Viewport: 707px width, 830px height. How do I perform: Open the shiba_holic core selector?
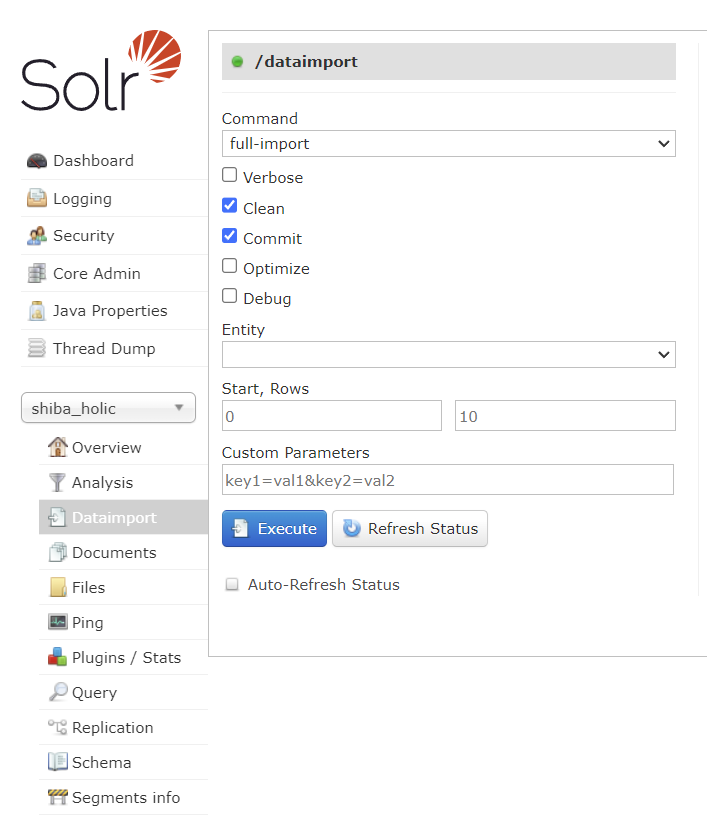(108, 408)
